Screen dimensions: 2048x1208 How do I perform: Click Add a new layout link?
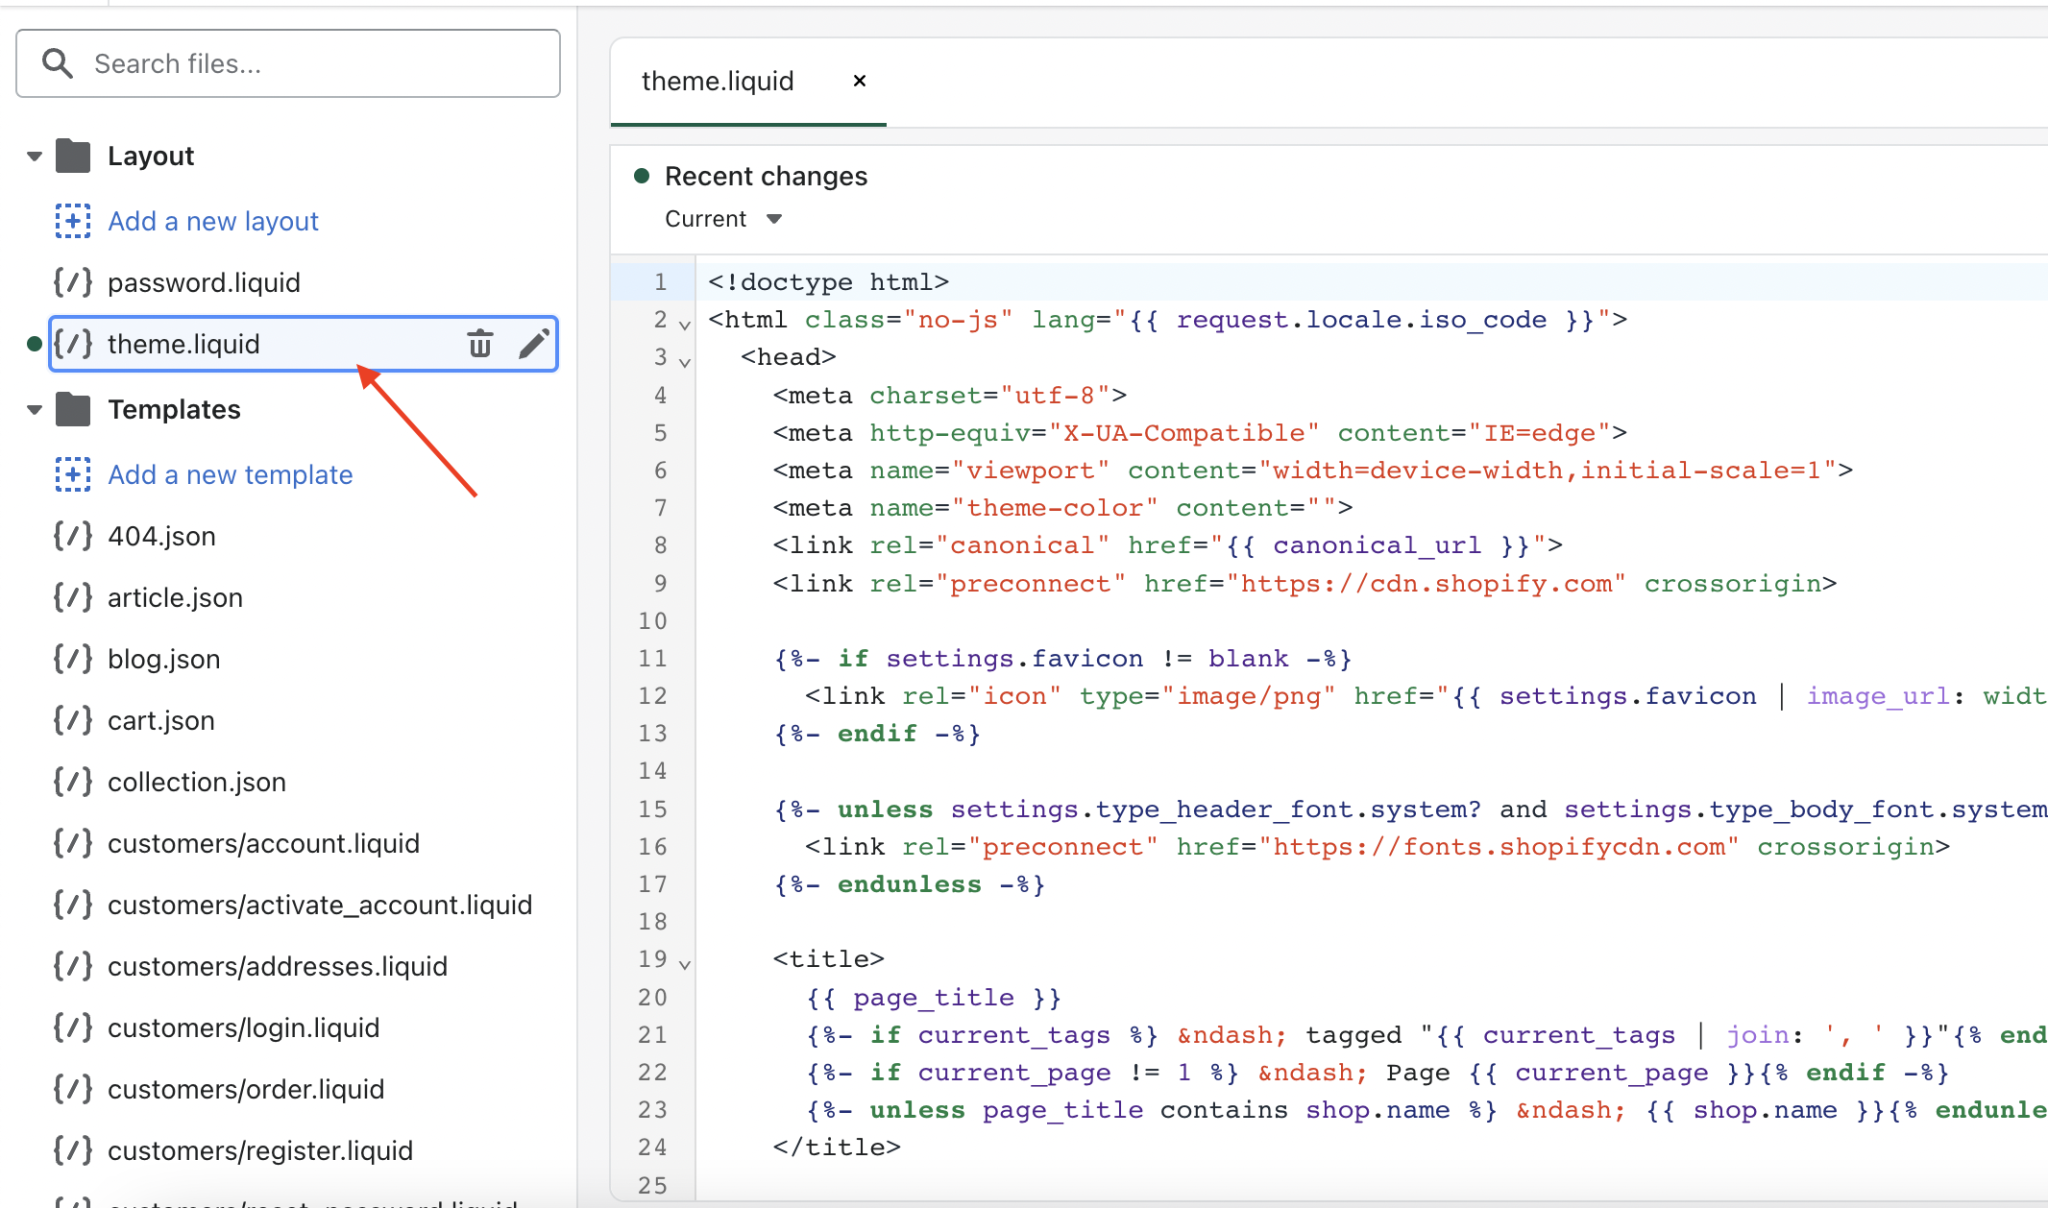point(213,221)
